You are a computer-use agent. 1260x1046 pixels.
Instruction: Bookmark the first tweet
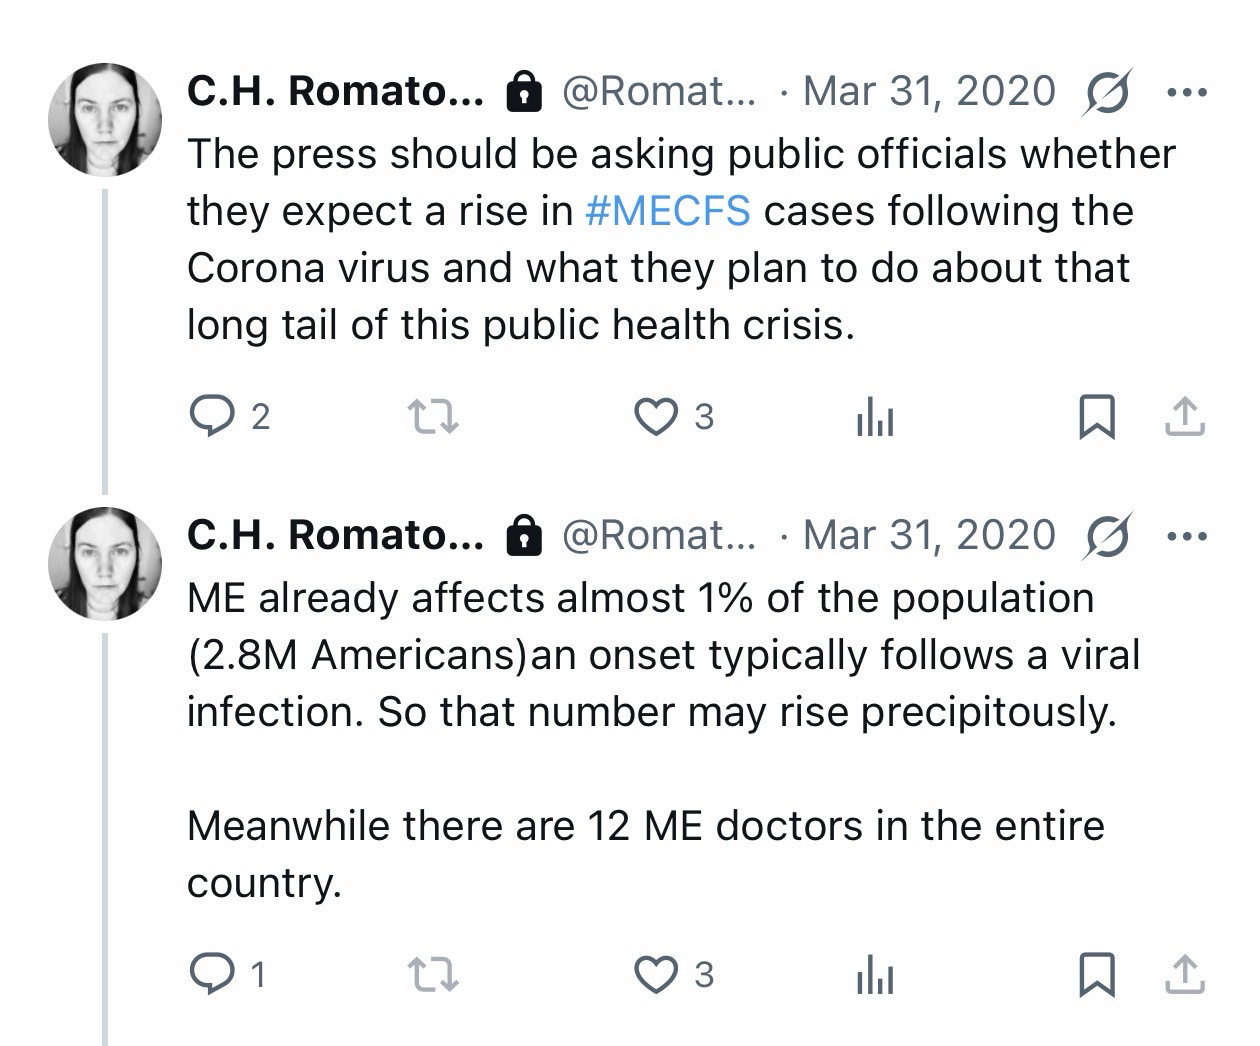coord(1097,417)
